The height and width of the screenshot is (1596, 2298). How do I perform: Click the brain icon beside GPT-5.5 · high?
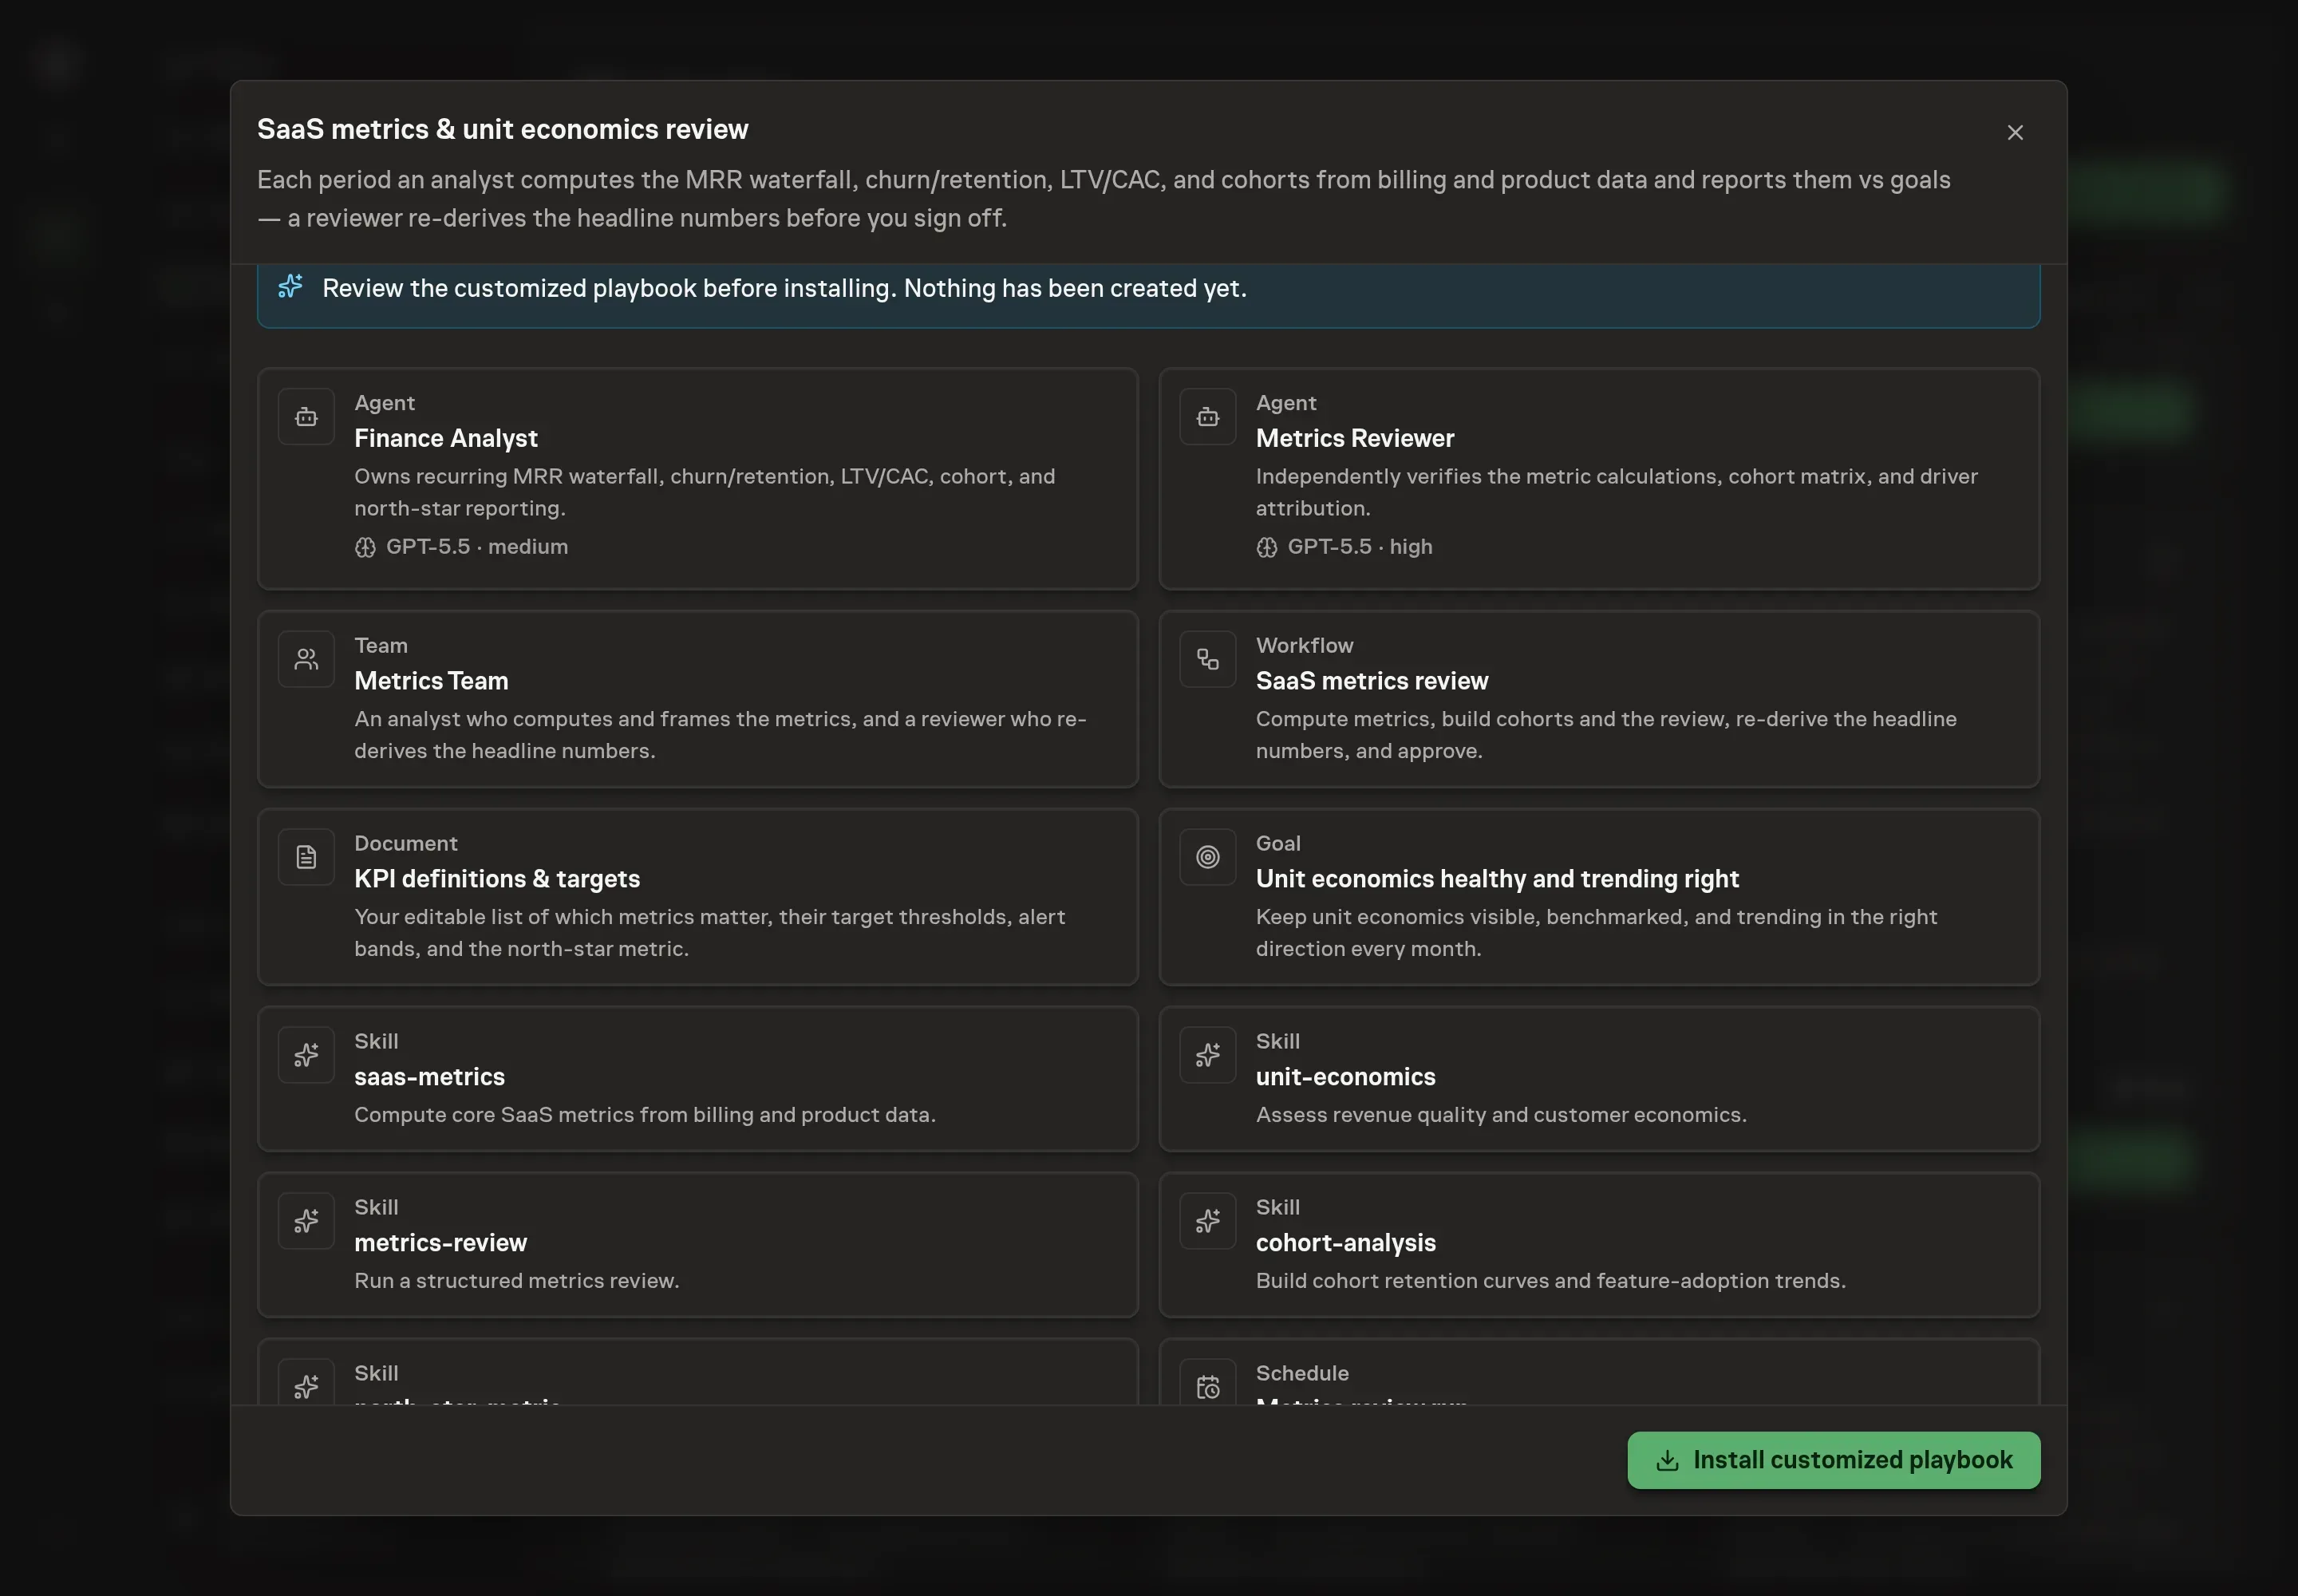point(1267,547)
